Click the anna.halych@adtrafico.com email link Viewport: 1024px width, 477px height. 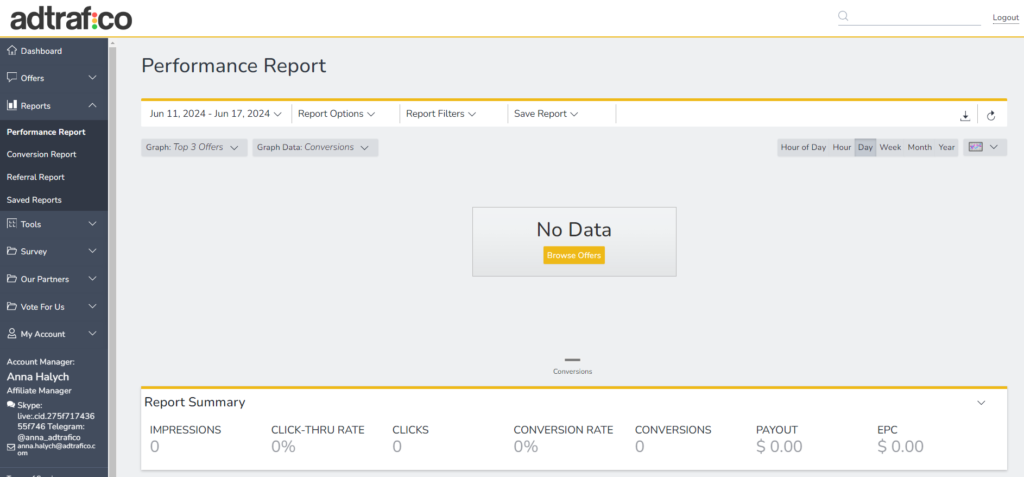click(56, 448)
